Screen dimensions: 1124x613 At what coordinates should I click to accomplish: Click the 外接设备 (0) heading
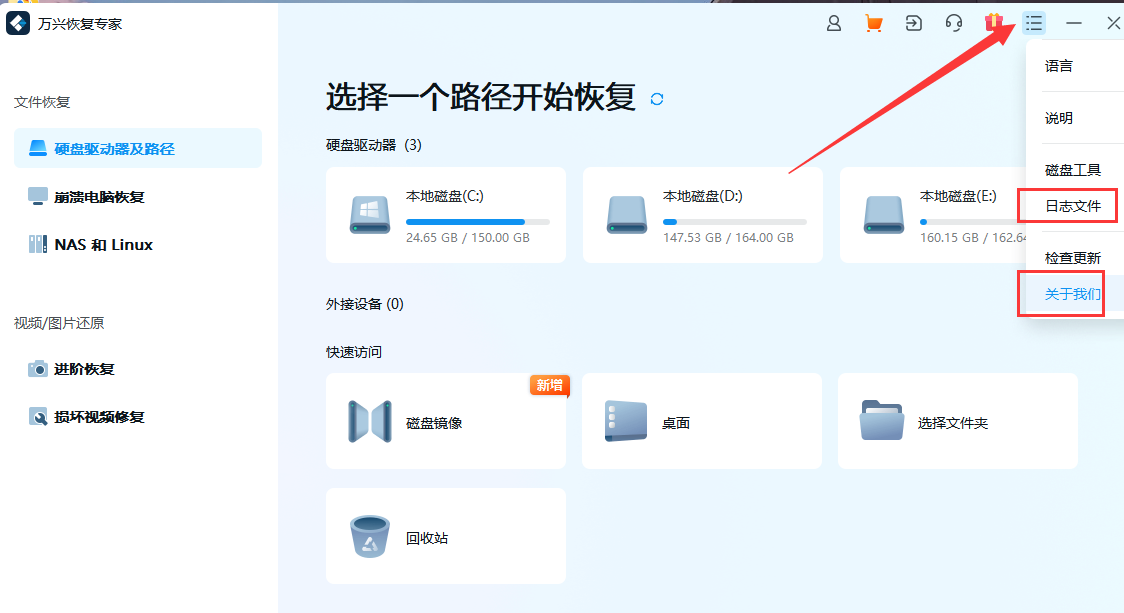pos(364,304)
